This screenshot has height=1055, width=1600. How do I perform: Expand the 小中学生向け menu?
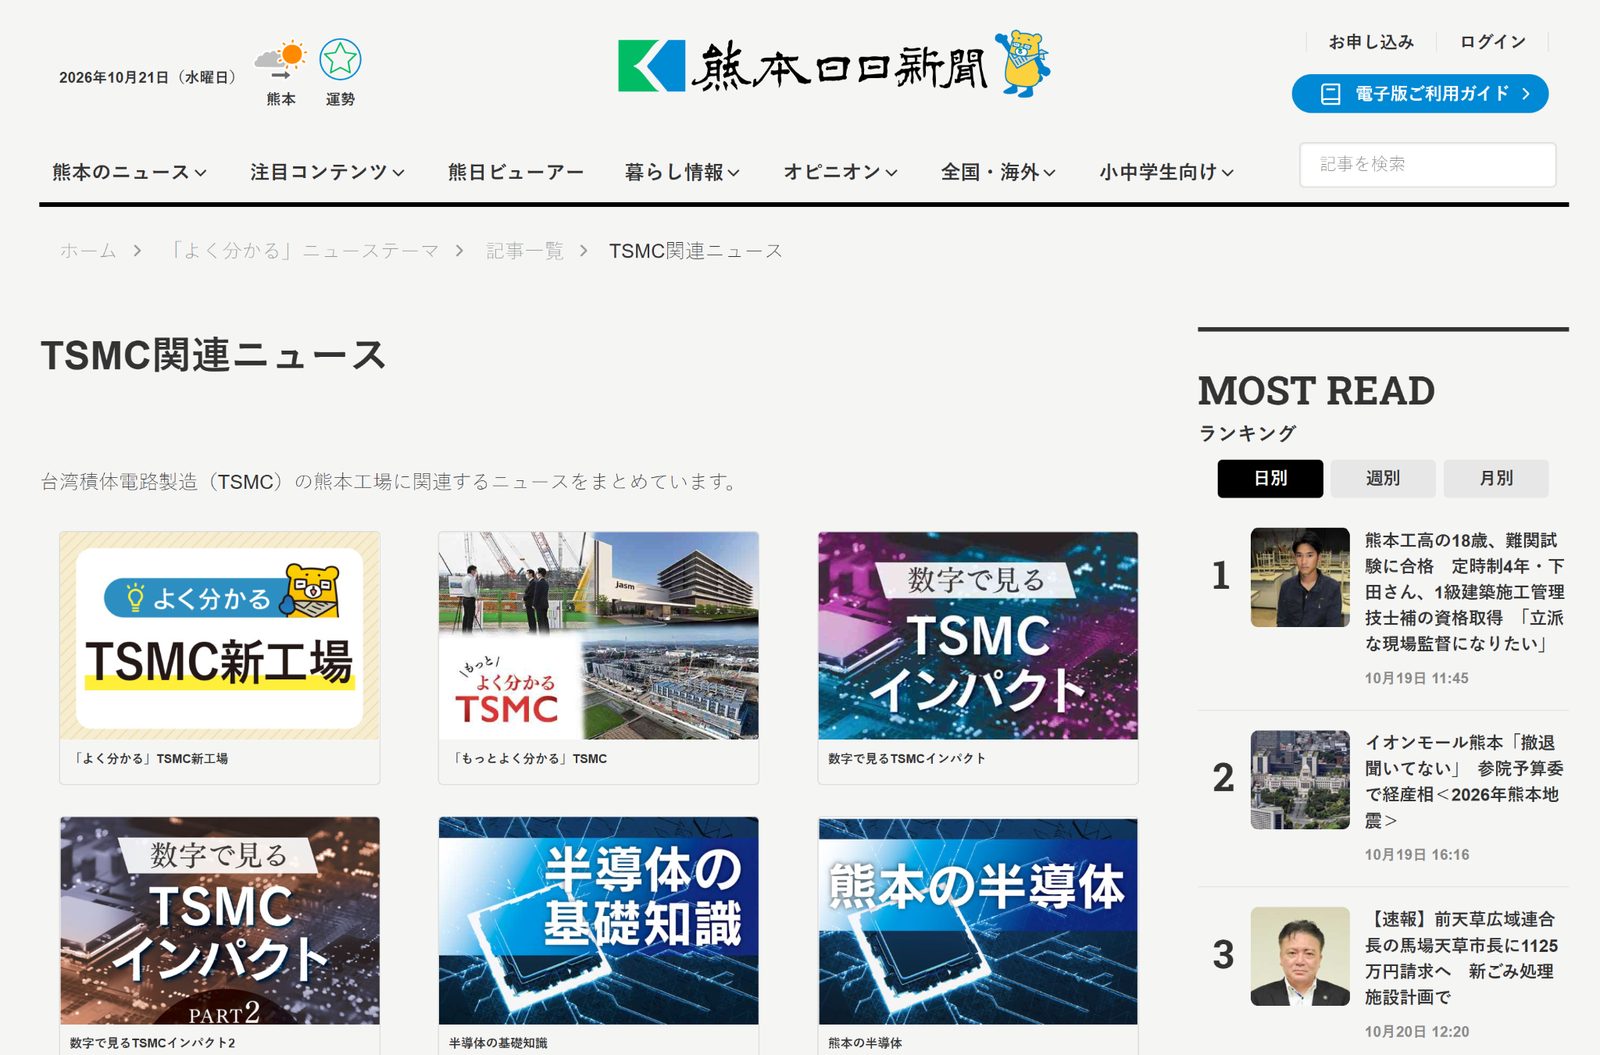pyautogui.click(x=1166, y=172)
